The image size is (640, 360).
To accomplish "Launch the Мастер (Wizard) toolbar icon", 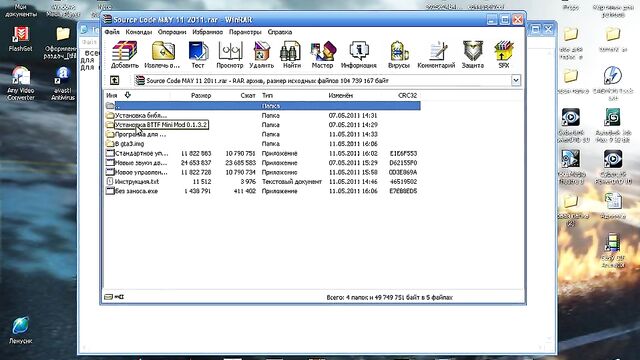I will 322,55.
